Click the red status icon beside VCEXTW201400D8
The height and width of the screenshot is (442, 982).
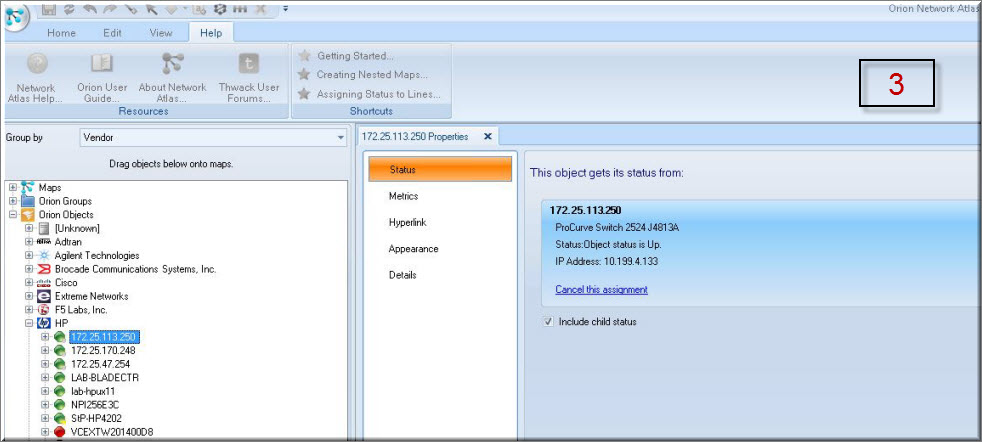pos(59,432)
